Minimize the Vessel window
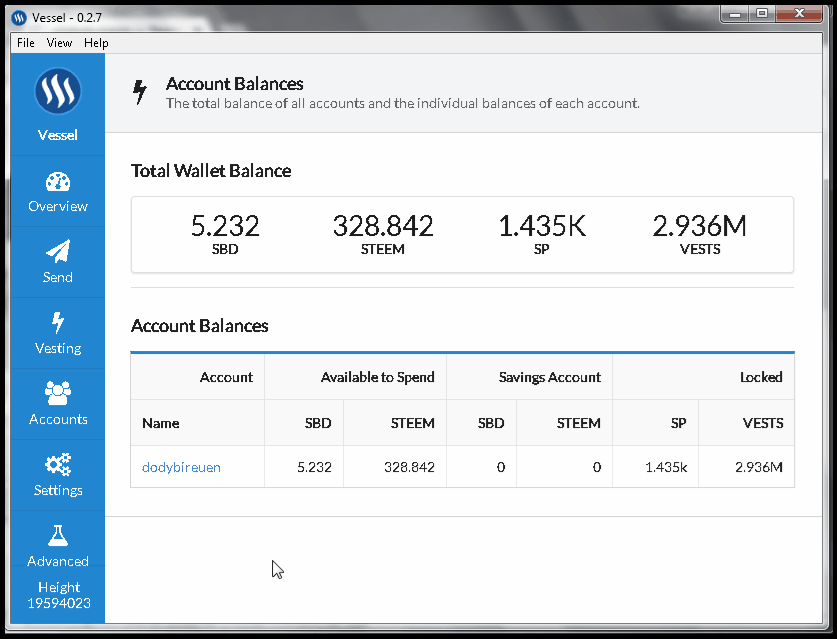 [x=735, y=14]
